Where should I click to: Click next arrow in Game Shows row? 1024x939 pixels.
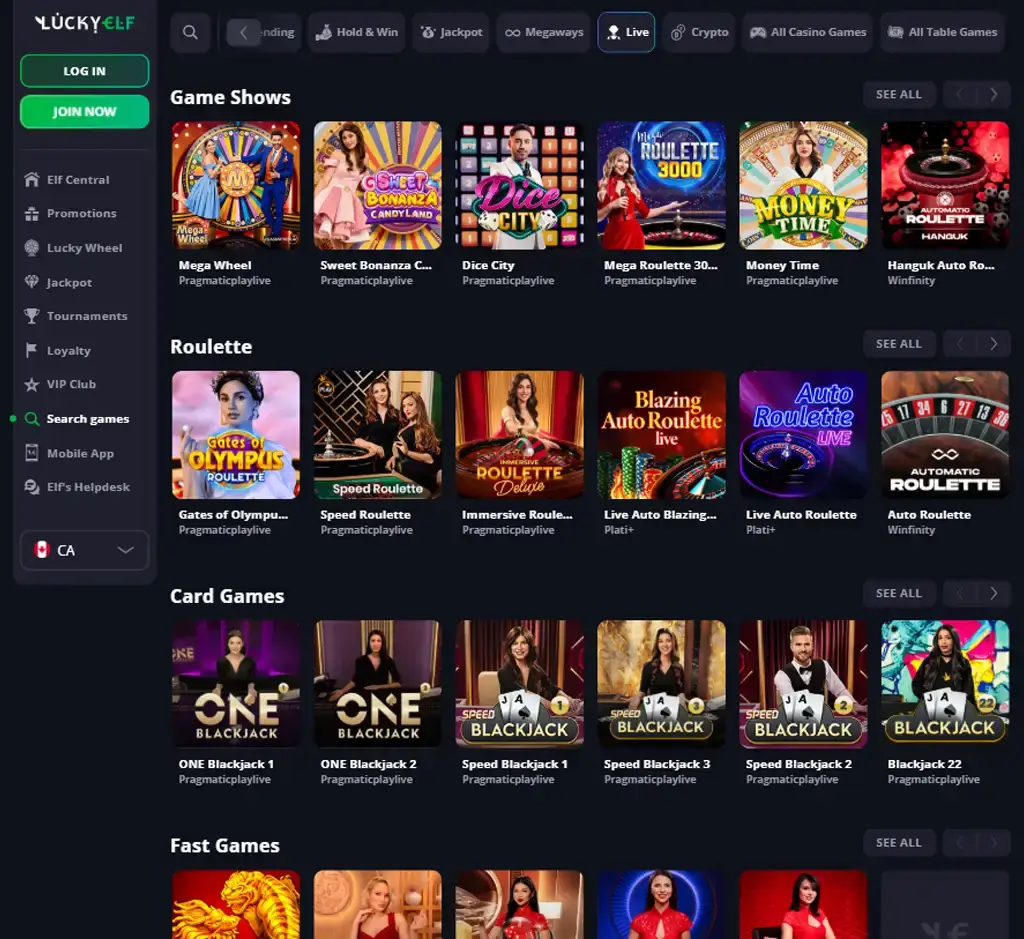tap(993, 95)
